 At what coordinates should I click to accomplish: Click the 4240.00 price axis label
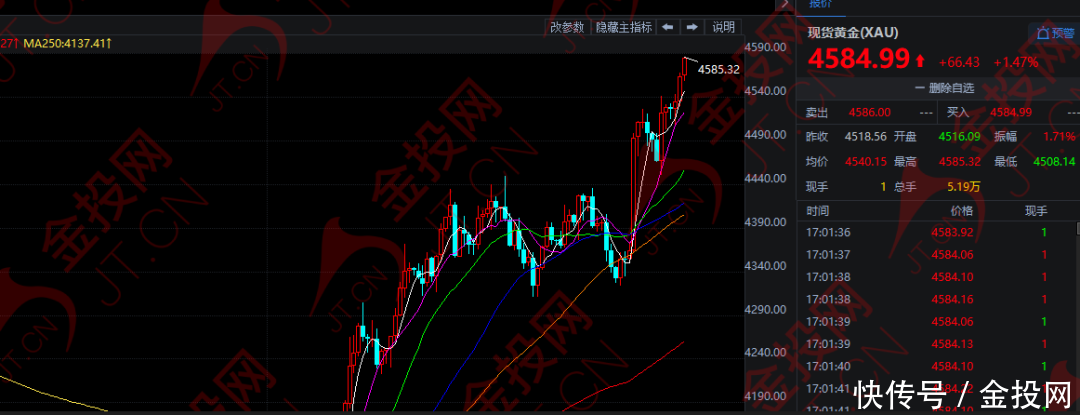[x=766, y=353]
